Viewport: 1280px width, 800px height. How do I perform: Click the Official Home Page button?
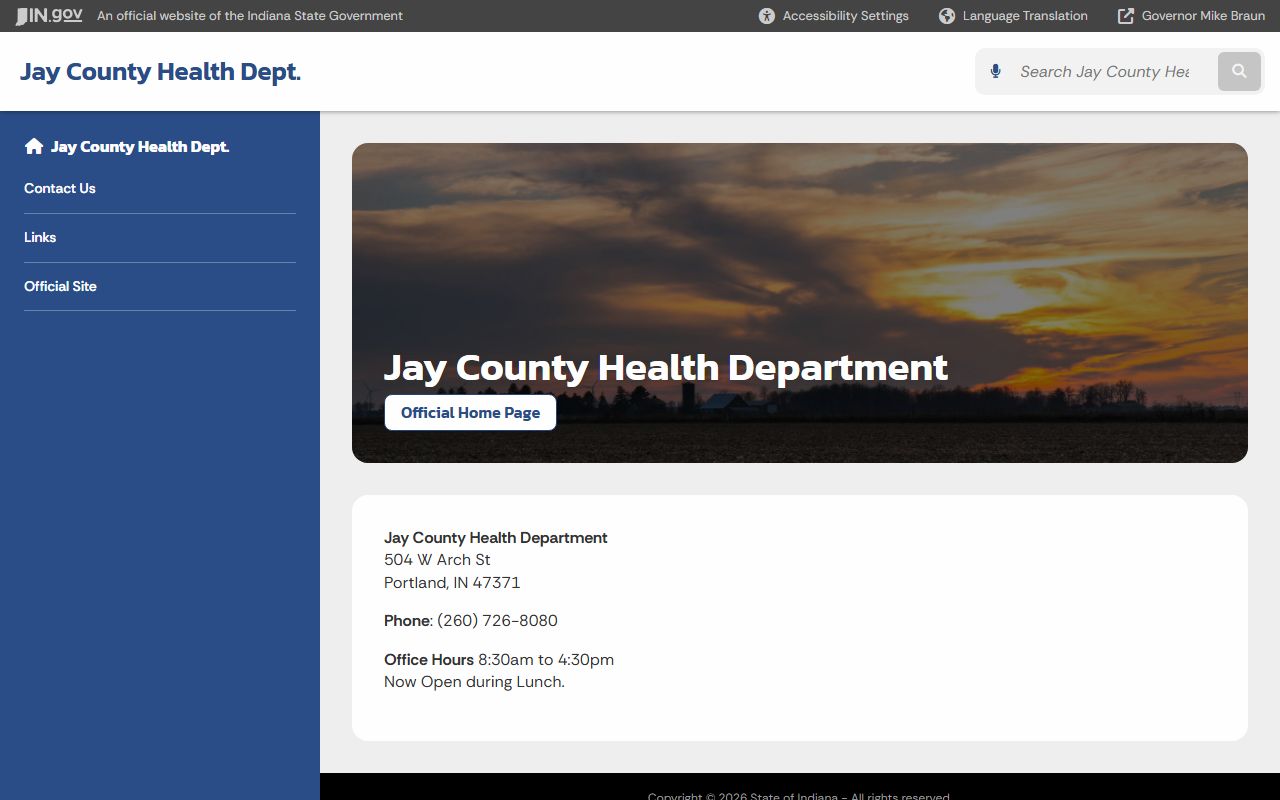point(470,412)
